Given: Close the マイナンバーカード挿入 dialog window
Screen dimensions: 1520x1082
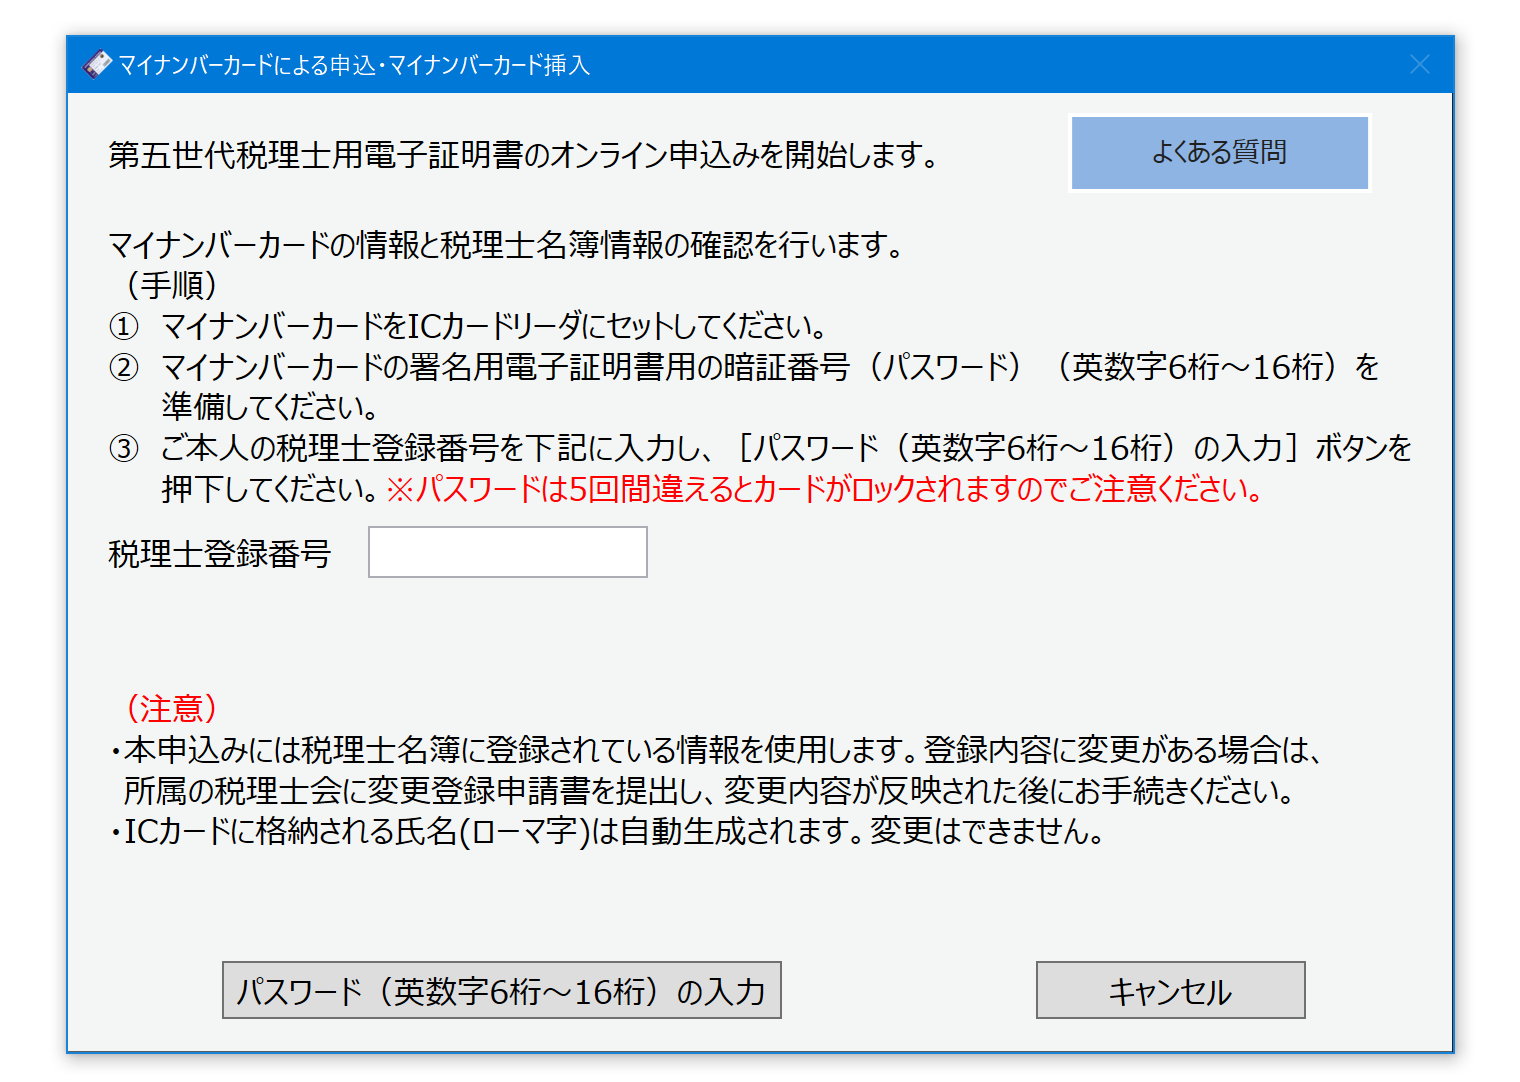Looking at the screenshot, I should pos(1419,65).
